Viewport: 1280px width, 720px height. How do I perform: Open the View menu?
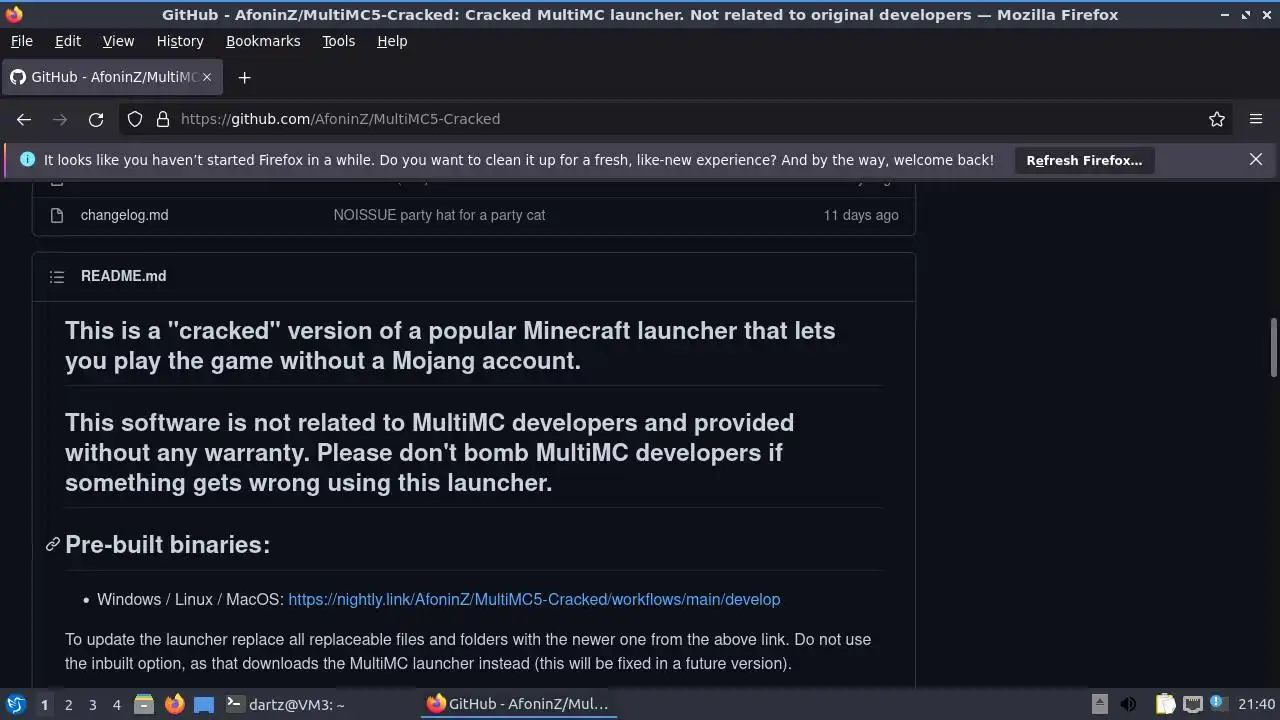coord(118,41)
